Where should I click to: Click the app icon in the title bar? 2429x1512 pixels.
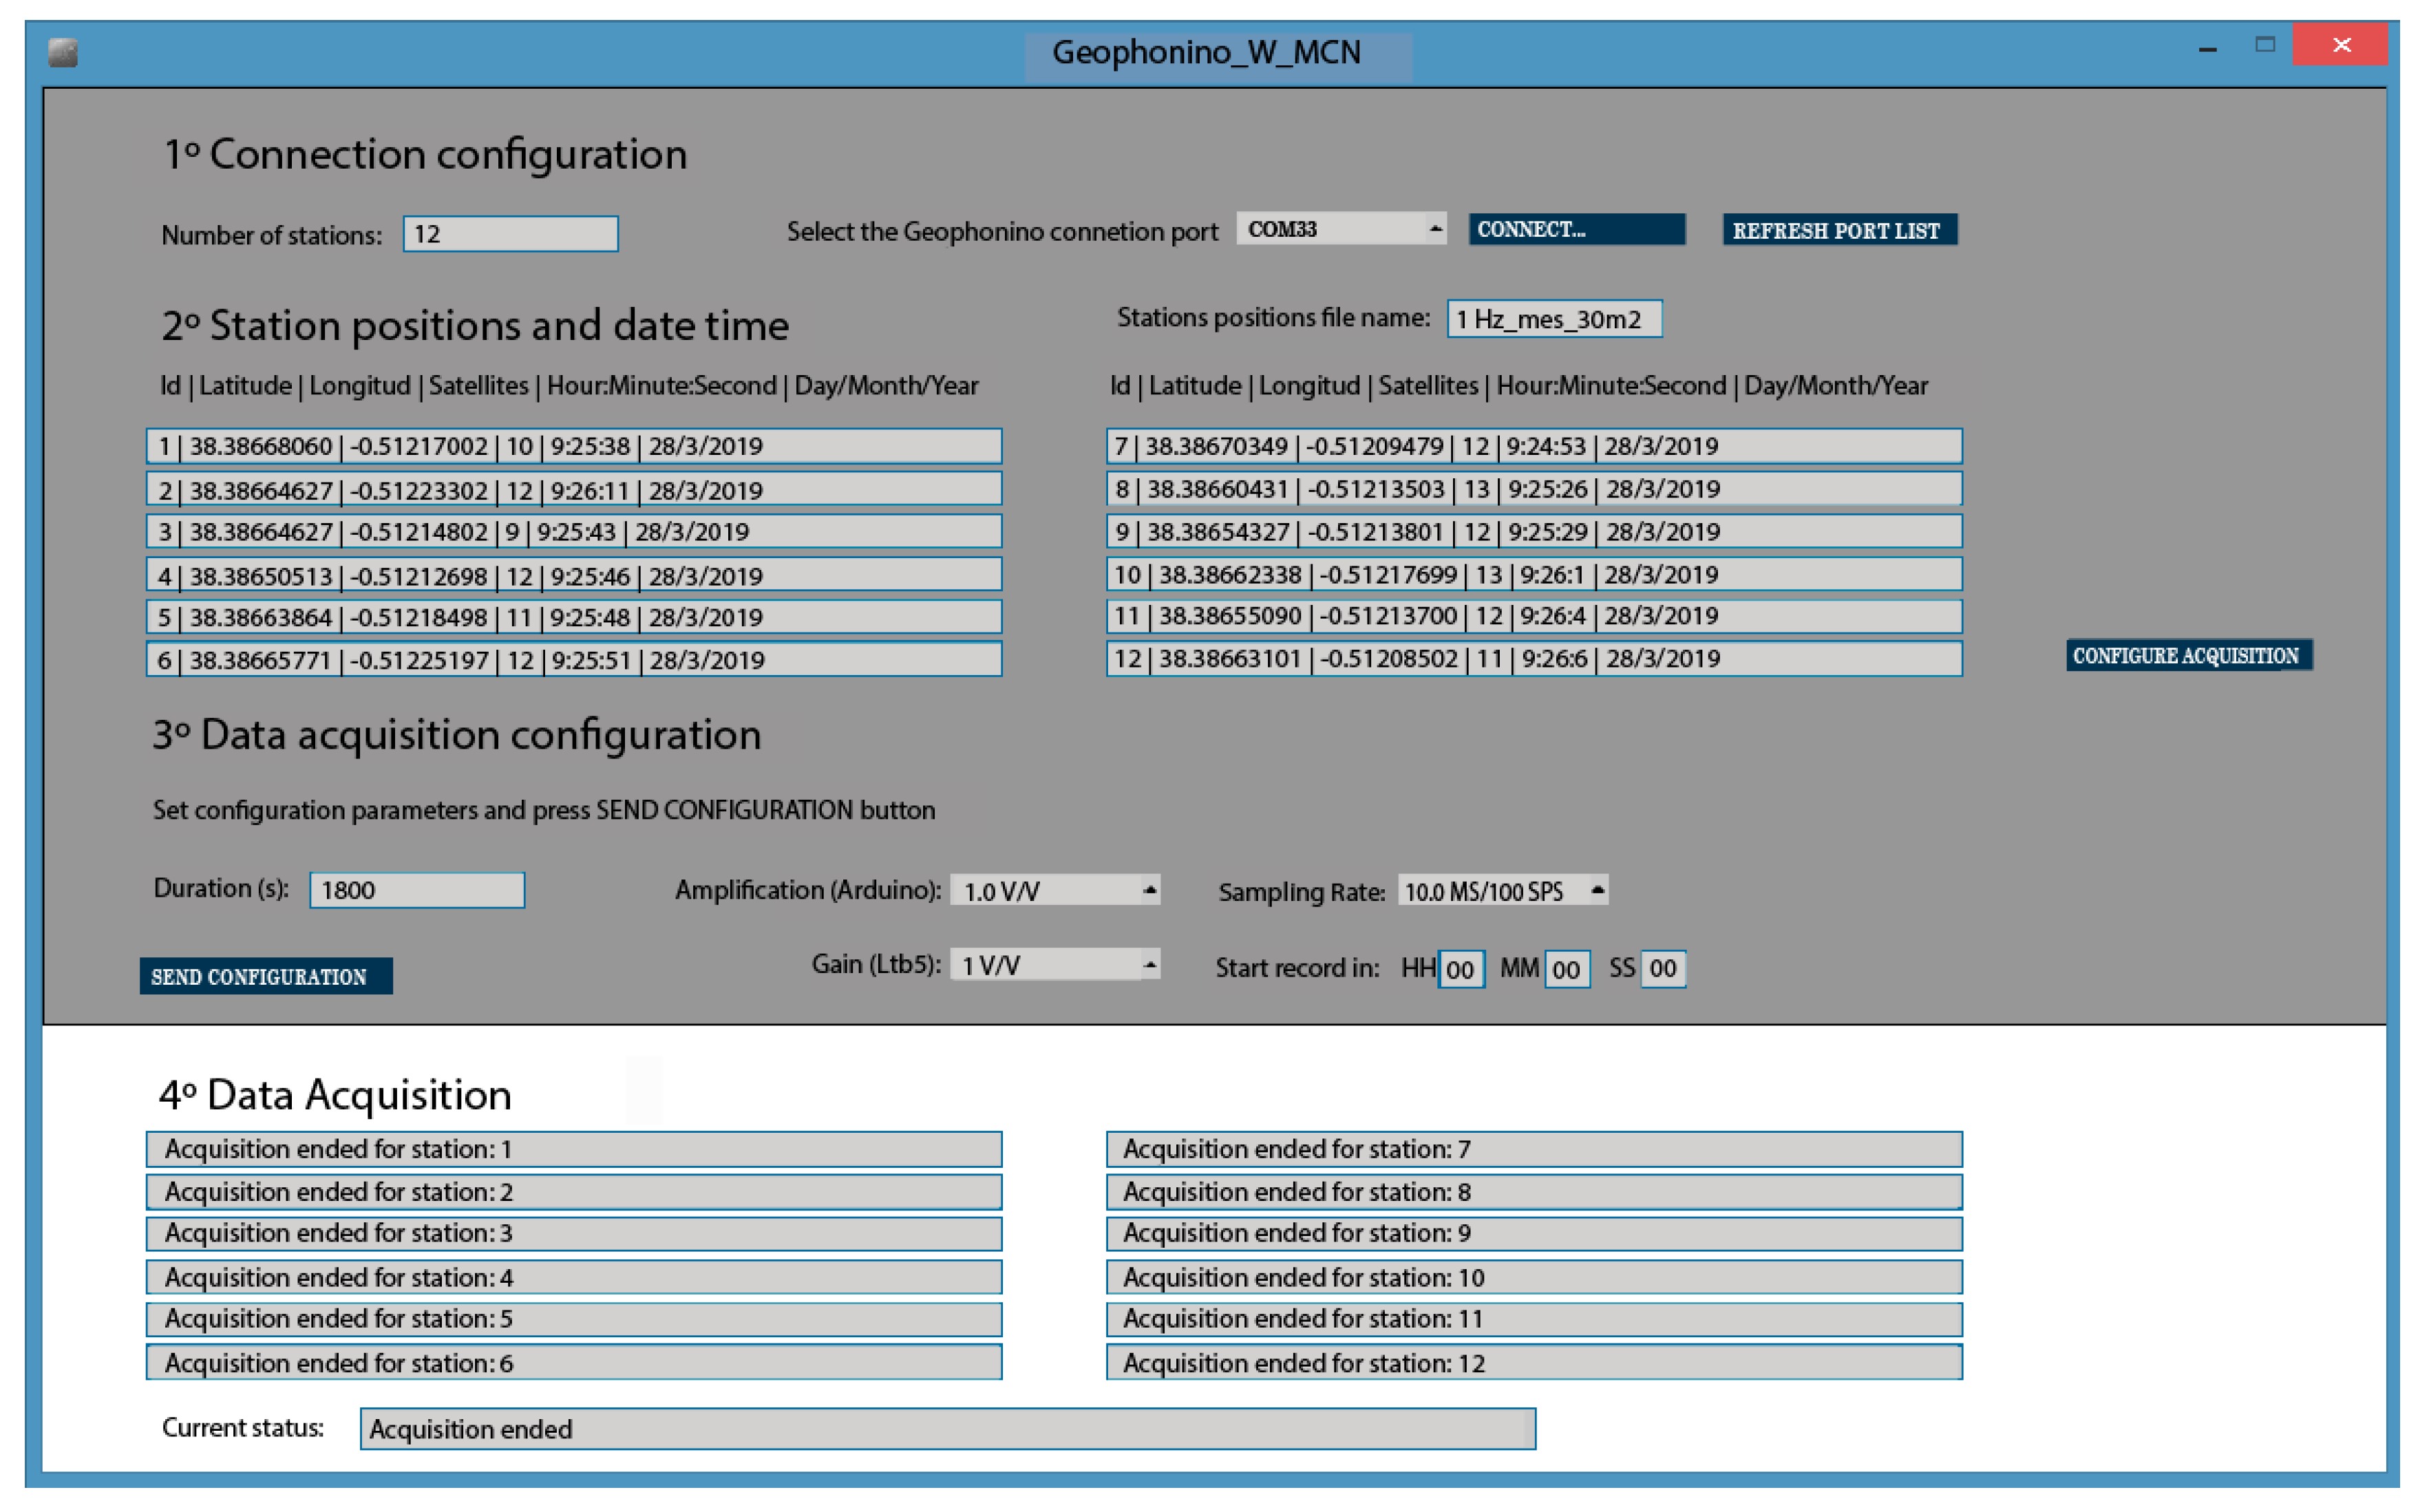(x=62, y=52)
